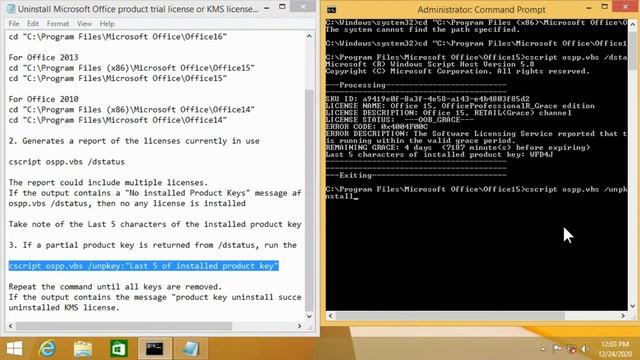
Task: Open the View menu in Notepad
Action: pos(84,24)
